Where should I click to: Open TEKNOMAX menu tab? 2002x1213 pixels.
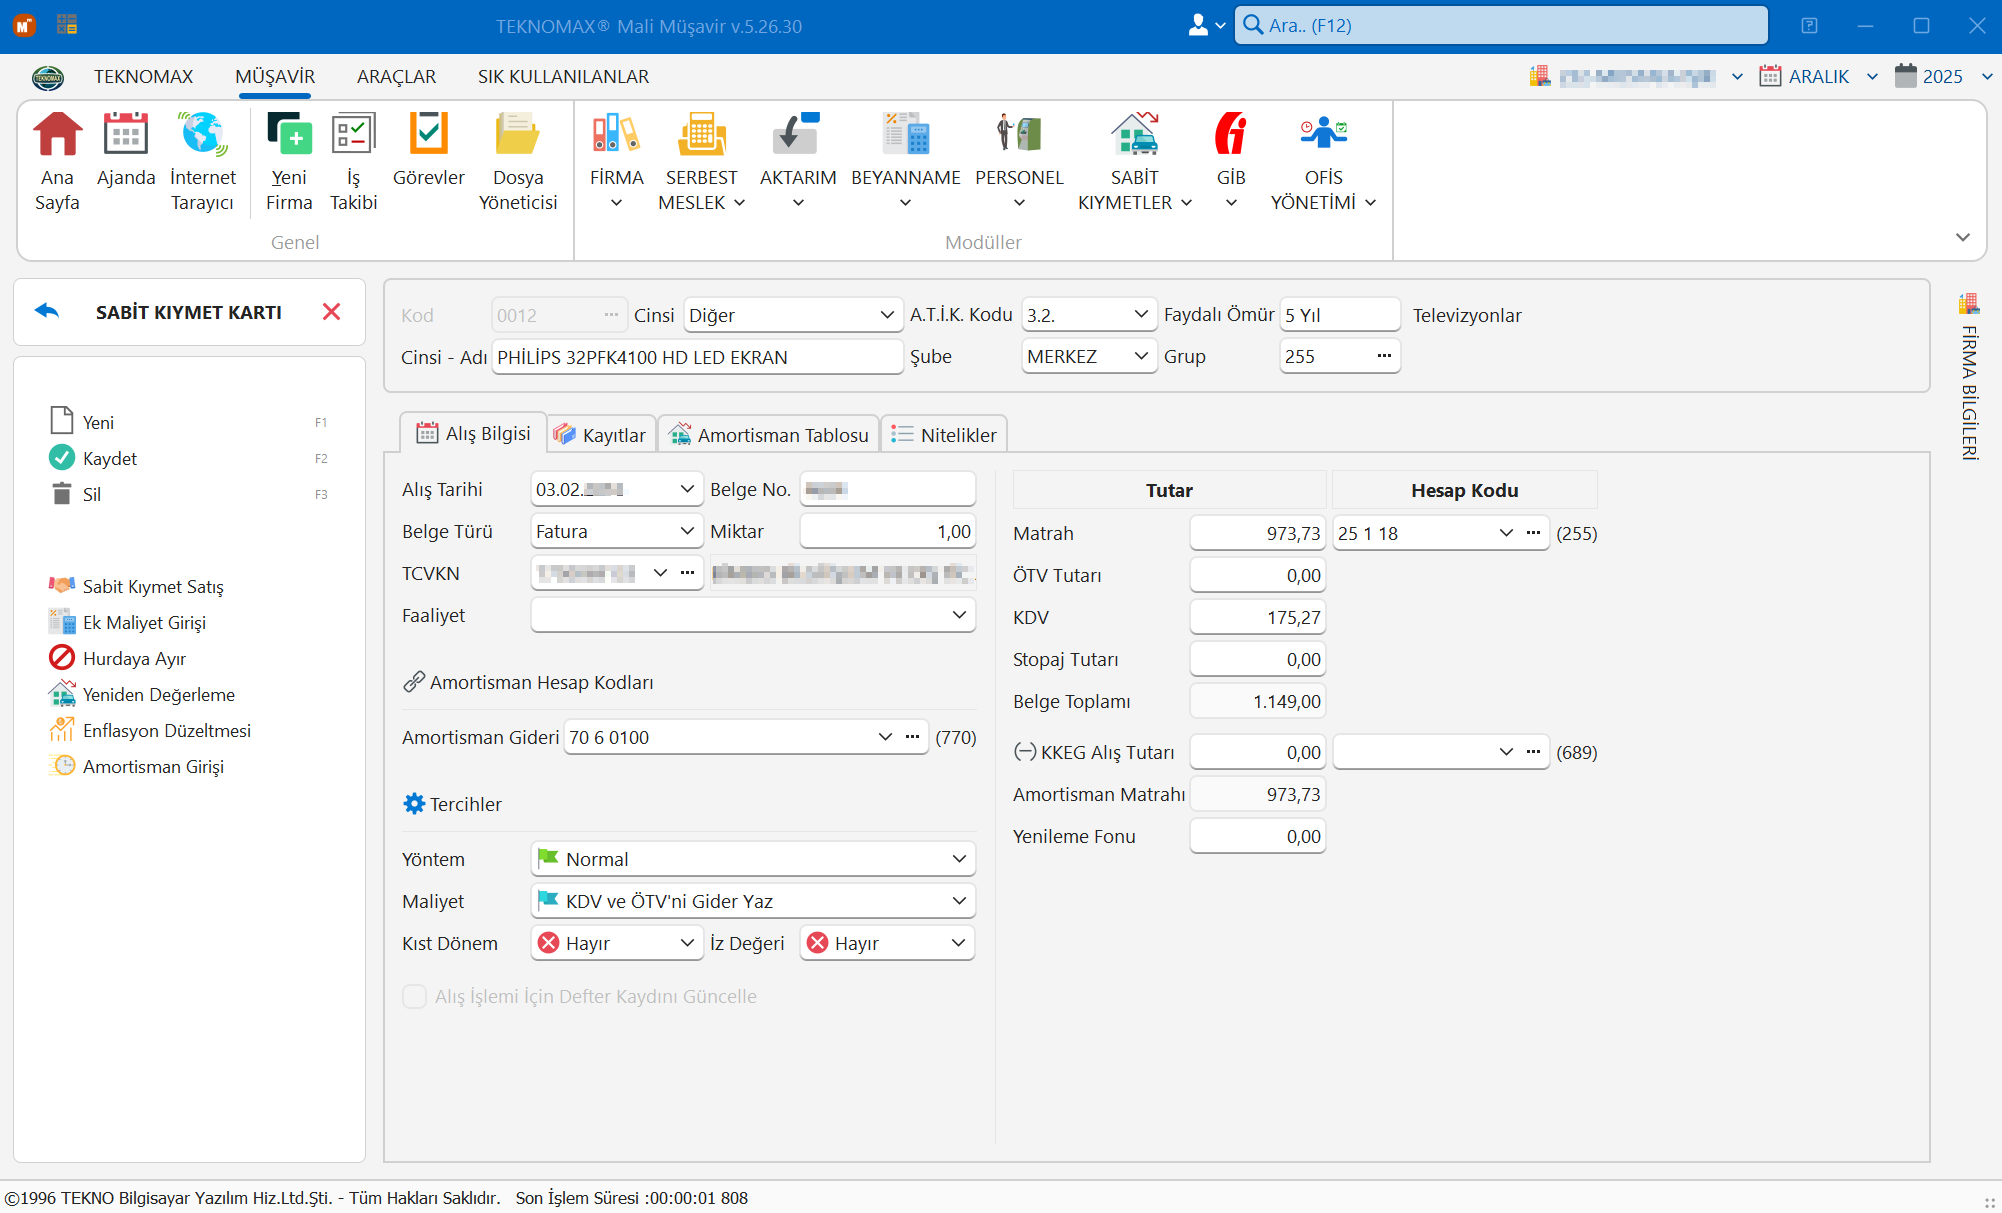(143, 76)
